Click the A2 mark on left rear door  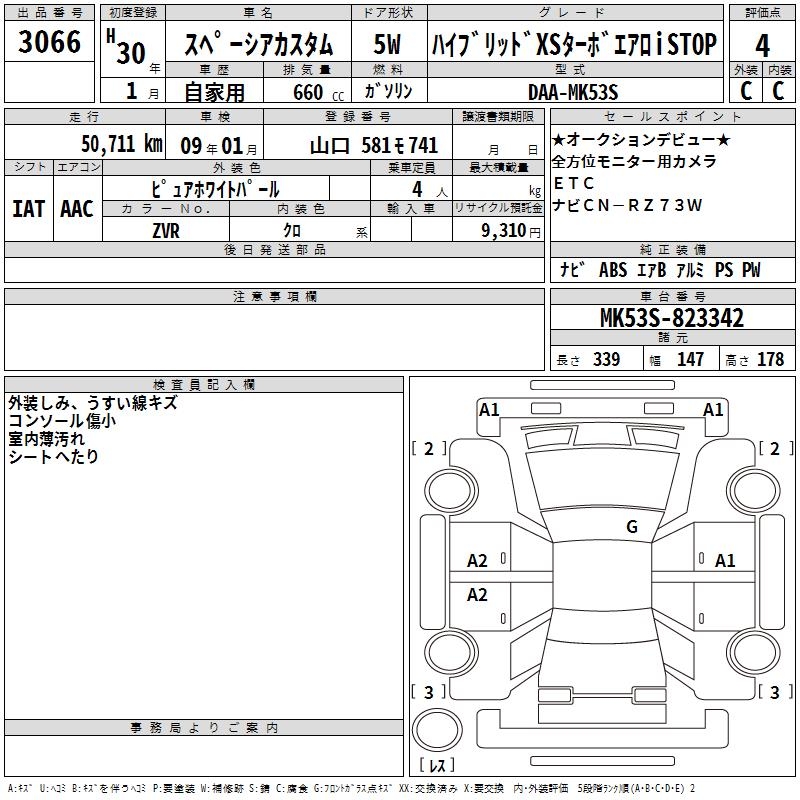(477, 594)
